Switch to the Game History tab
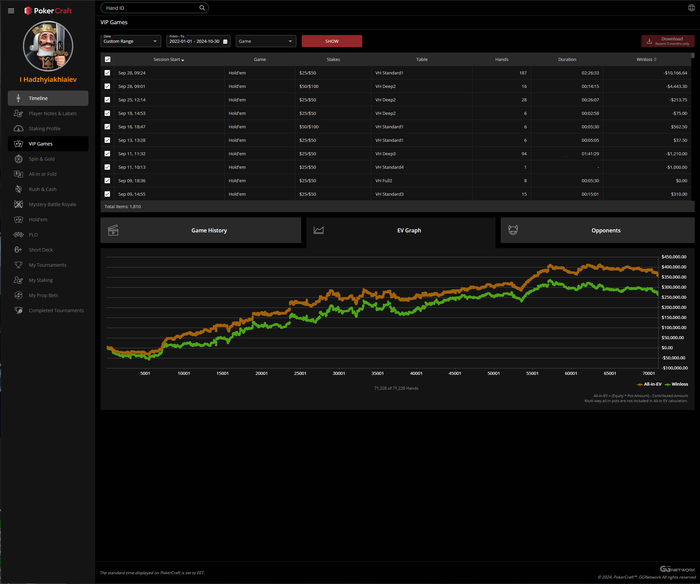Image resolution: width=700 pixels, height=584 pixels. [200, 230]
